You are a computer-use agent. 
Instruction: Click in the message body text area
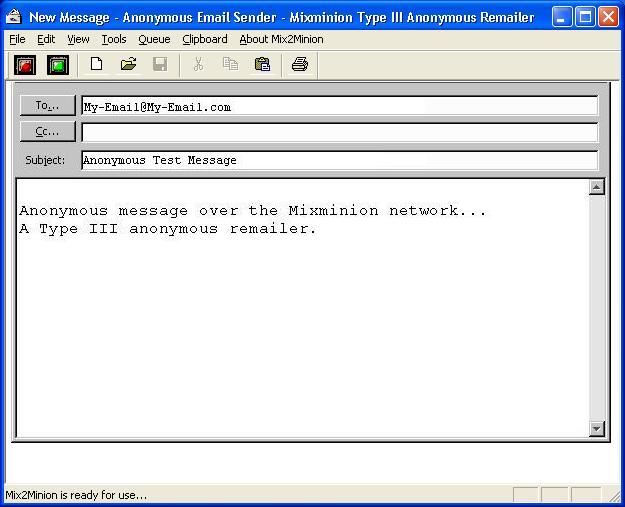click(x=302, y=309)
